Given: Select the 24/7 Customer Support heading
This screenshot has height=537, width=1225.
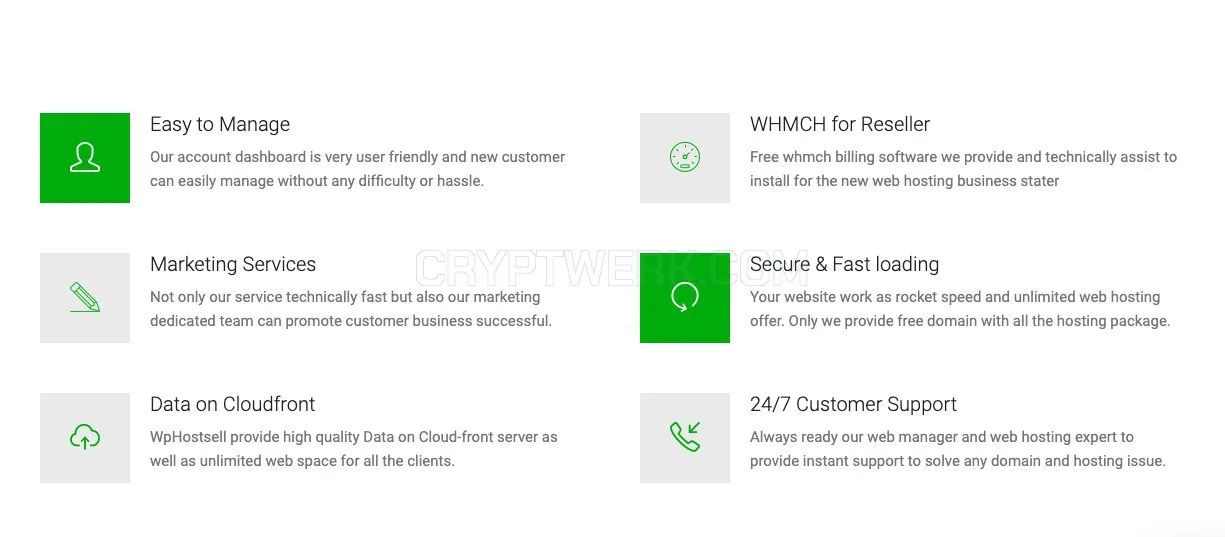Looking at the screenshot, I should (853, 404).
